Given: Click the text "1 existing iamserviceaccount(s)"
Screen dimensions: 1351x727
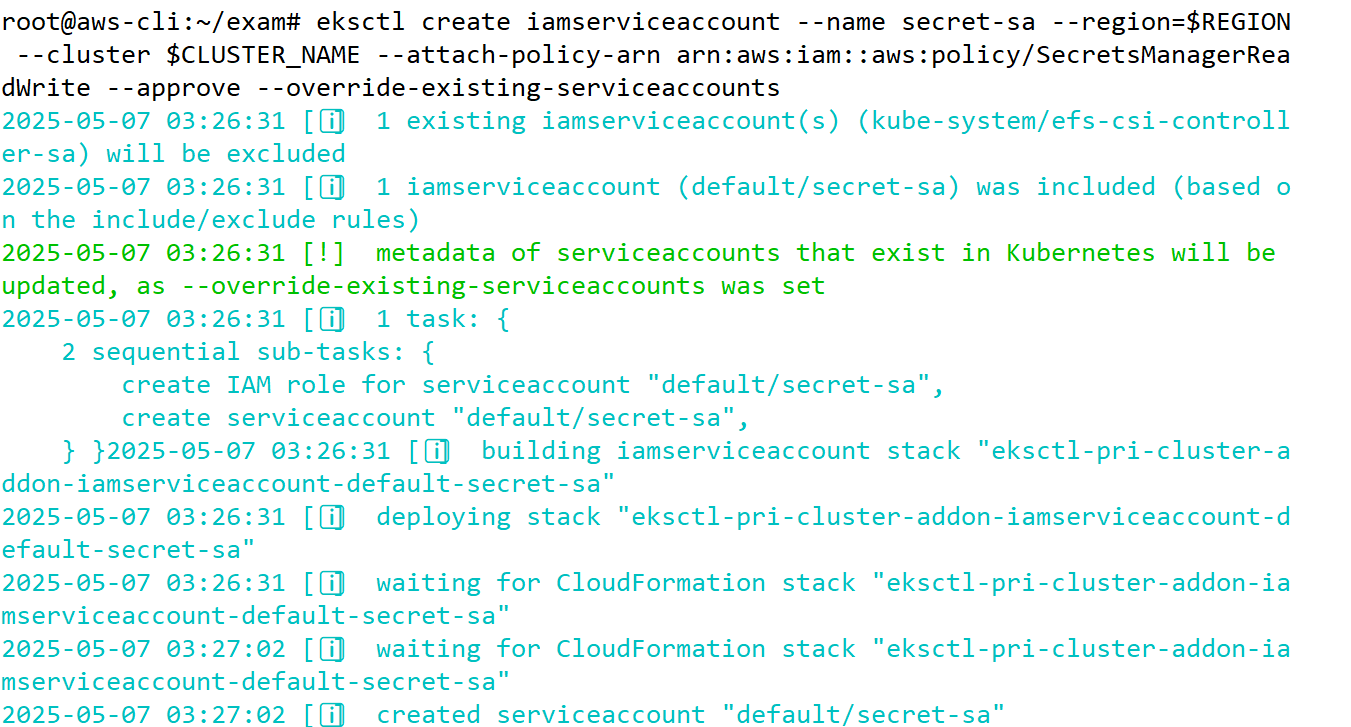Looking at the screenshot, I should (x=609, y=121).
